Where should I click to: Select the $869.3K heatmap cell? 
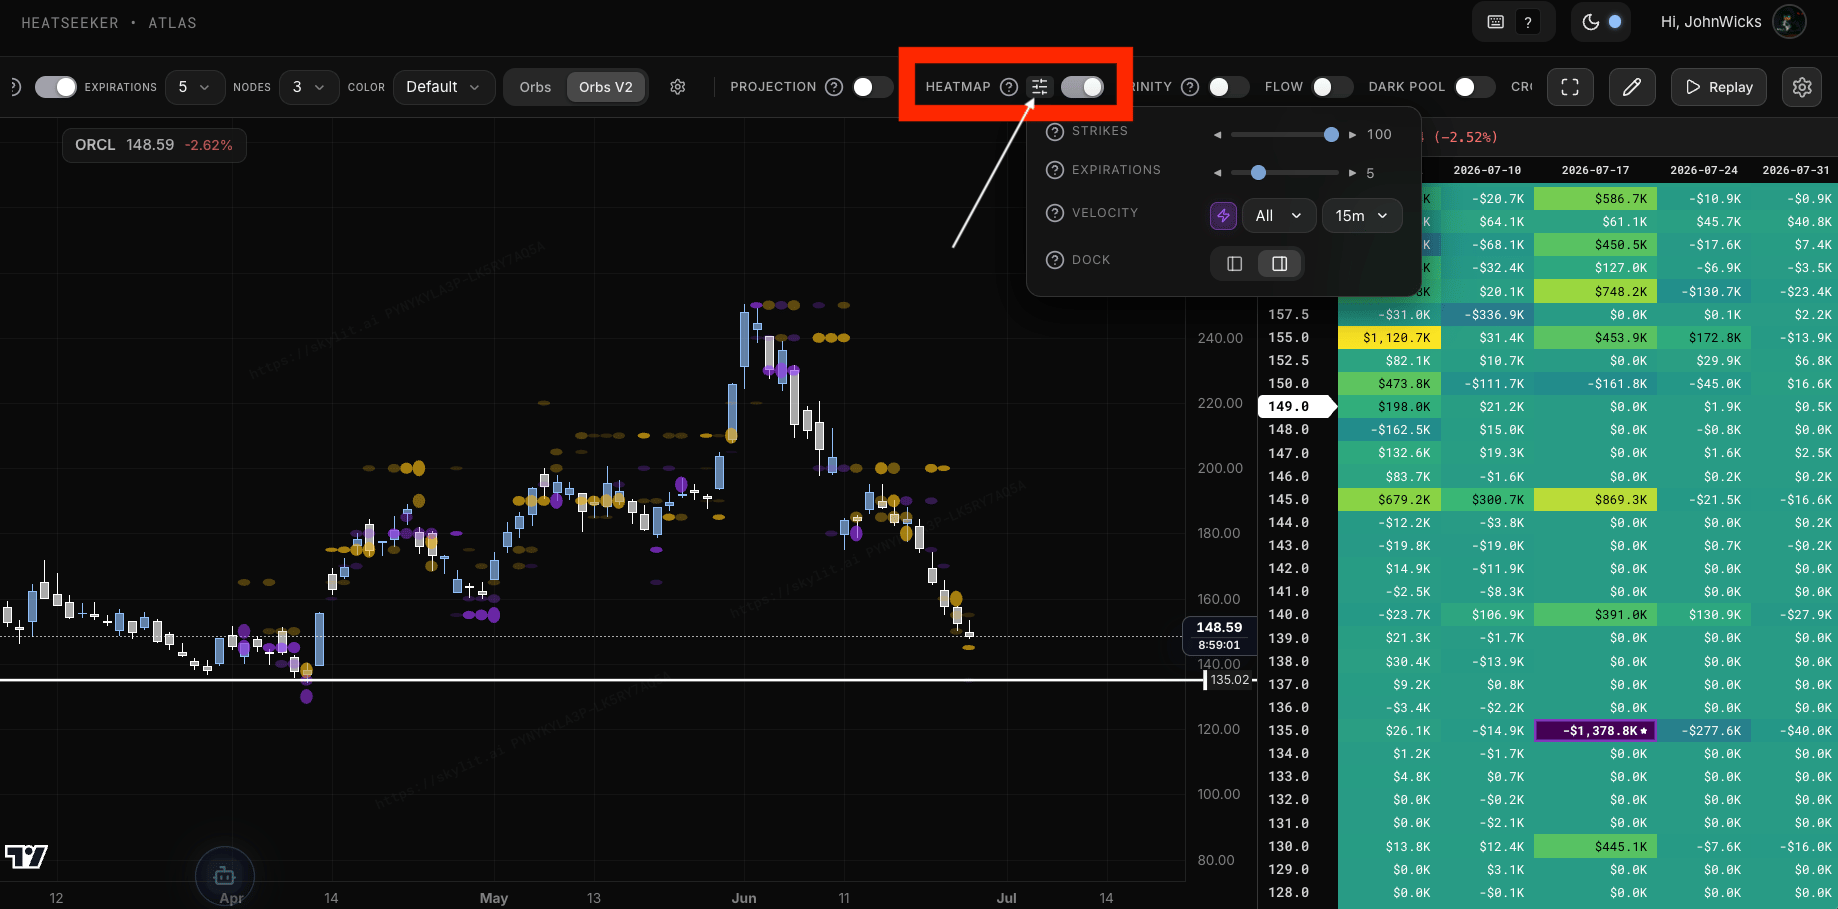(1595, 499)
